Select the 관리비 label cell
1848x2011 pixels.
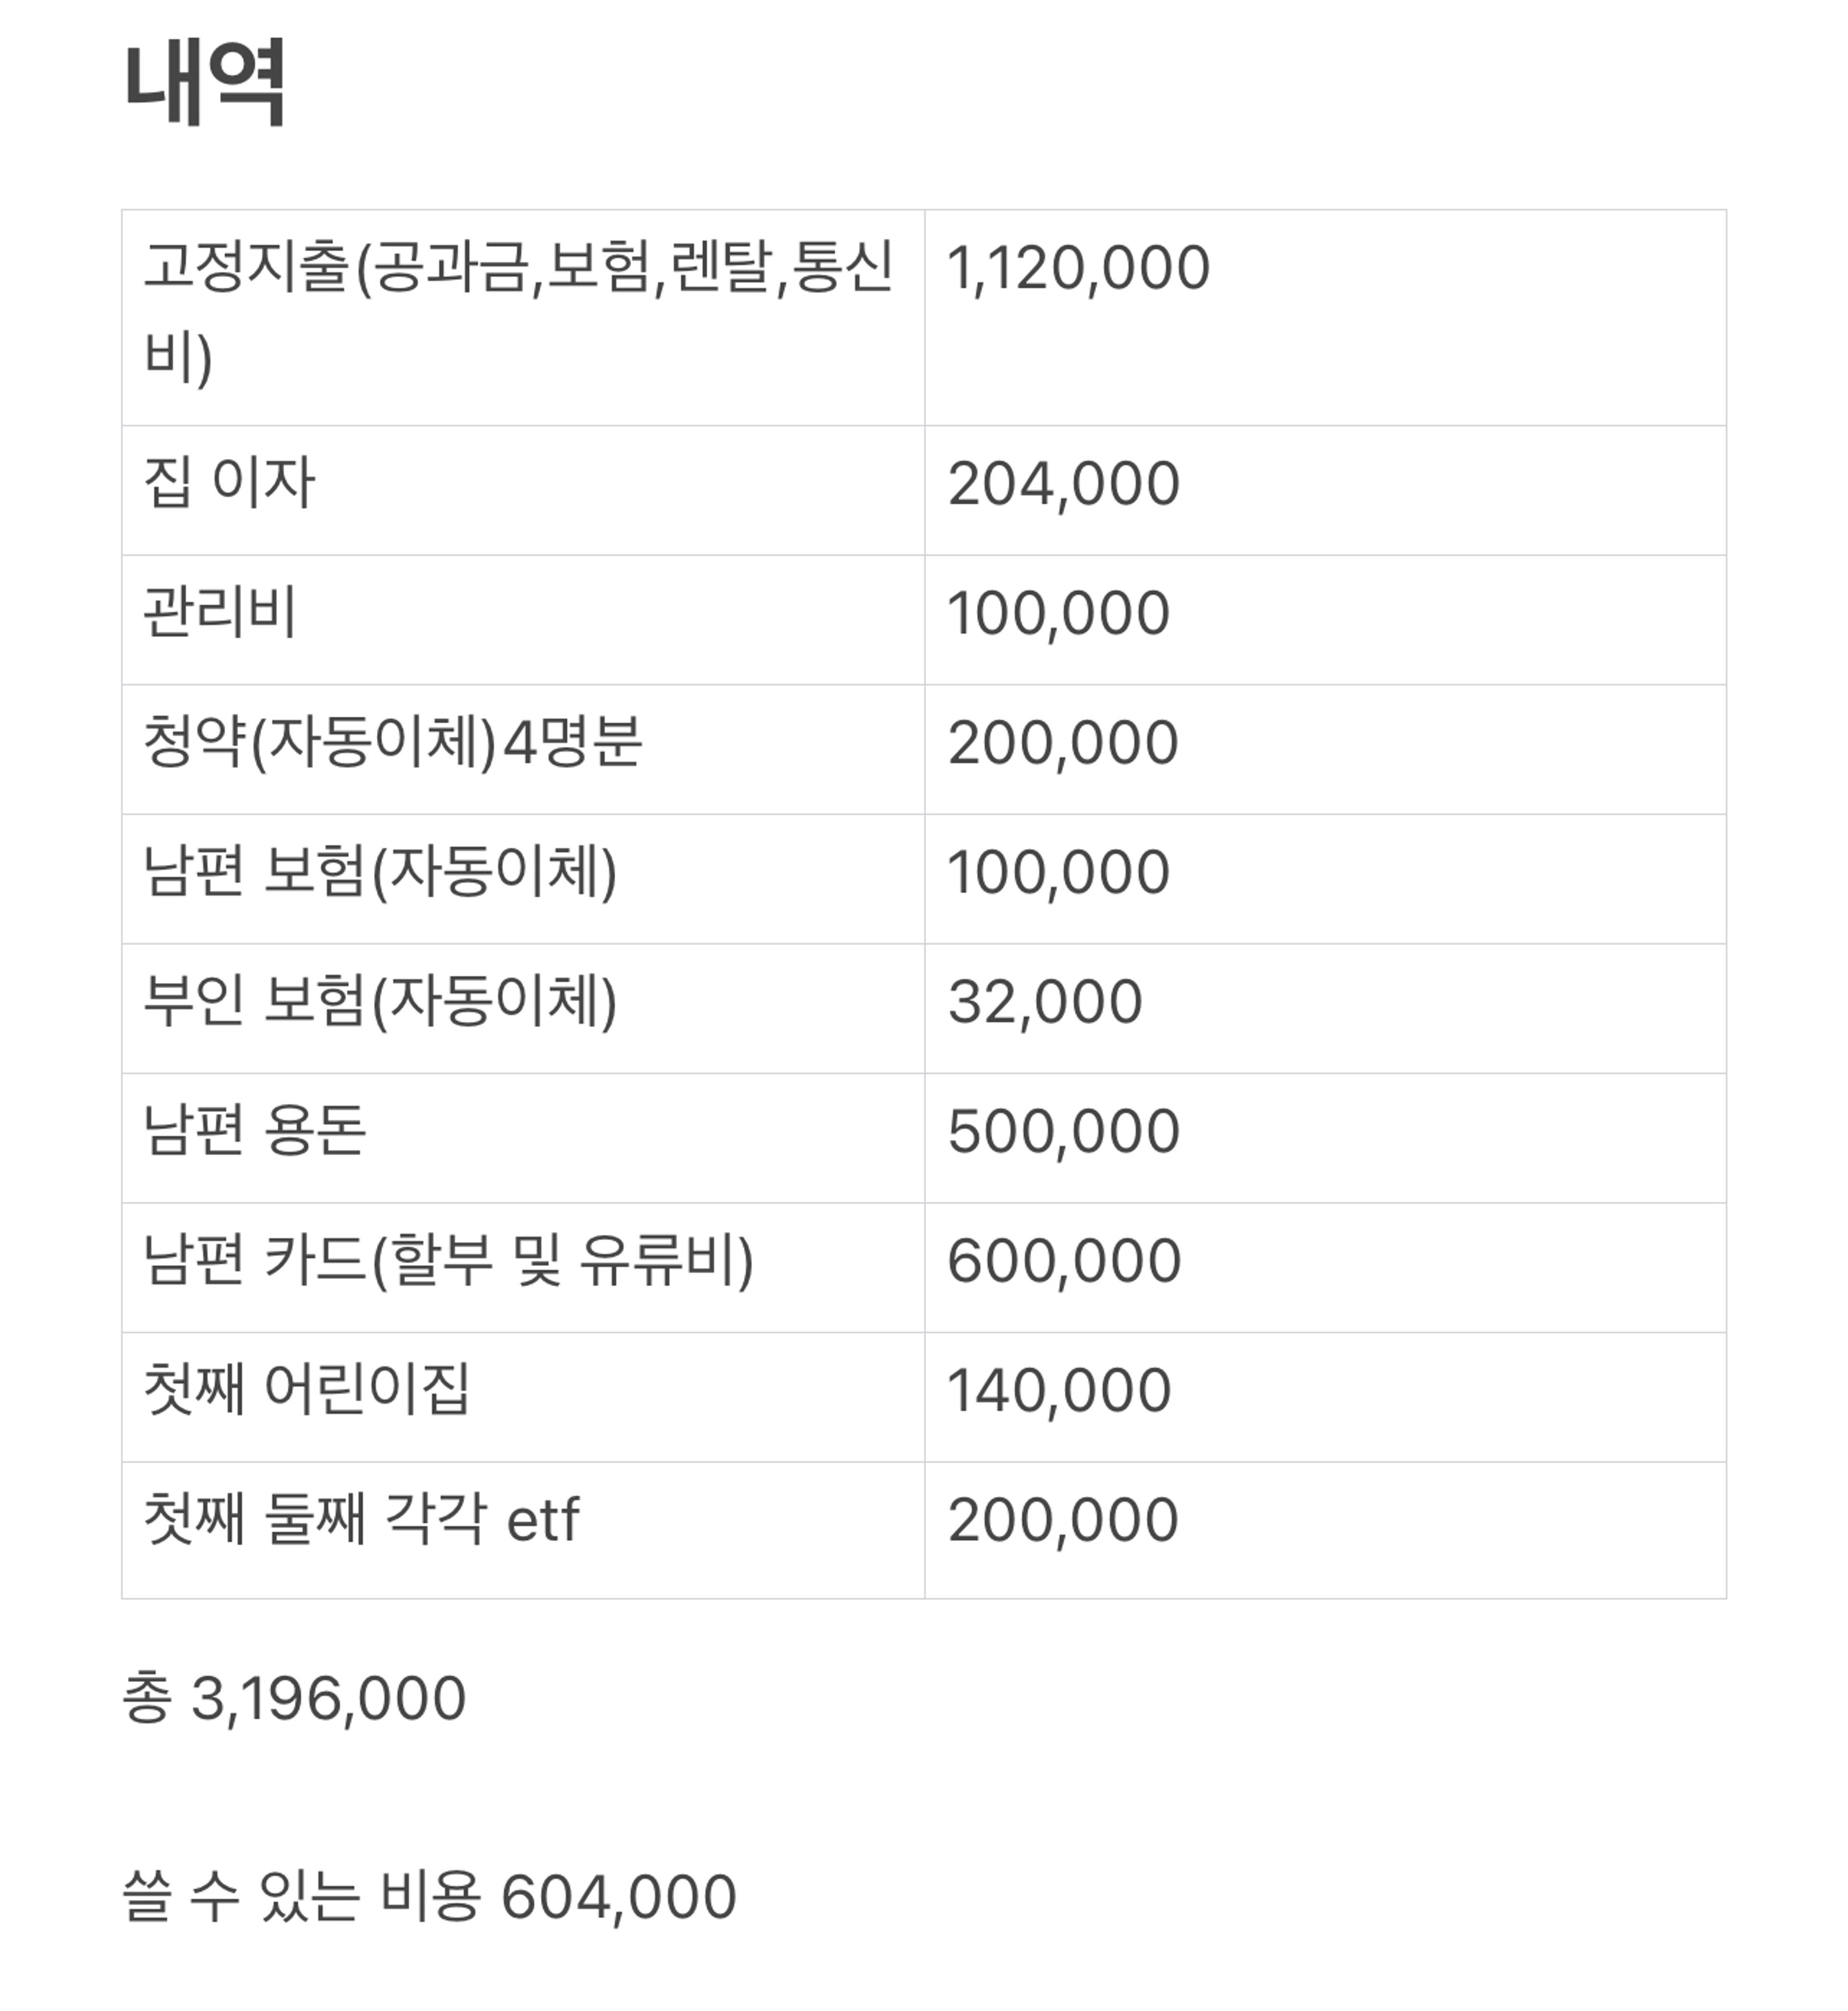523,620
